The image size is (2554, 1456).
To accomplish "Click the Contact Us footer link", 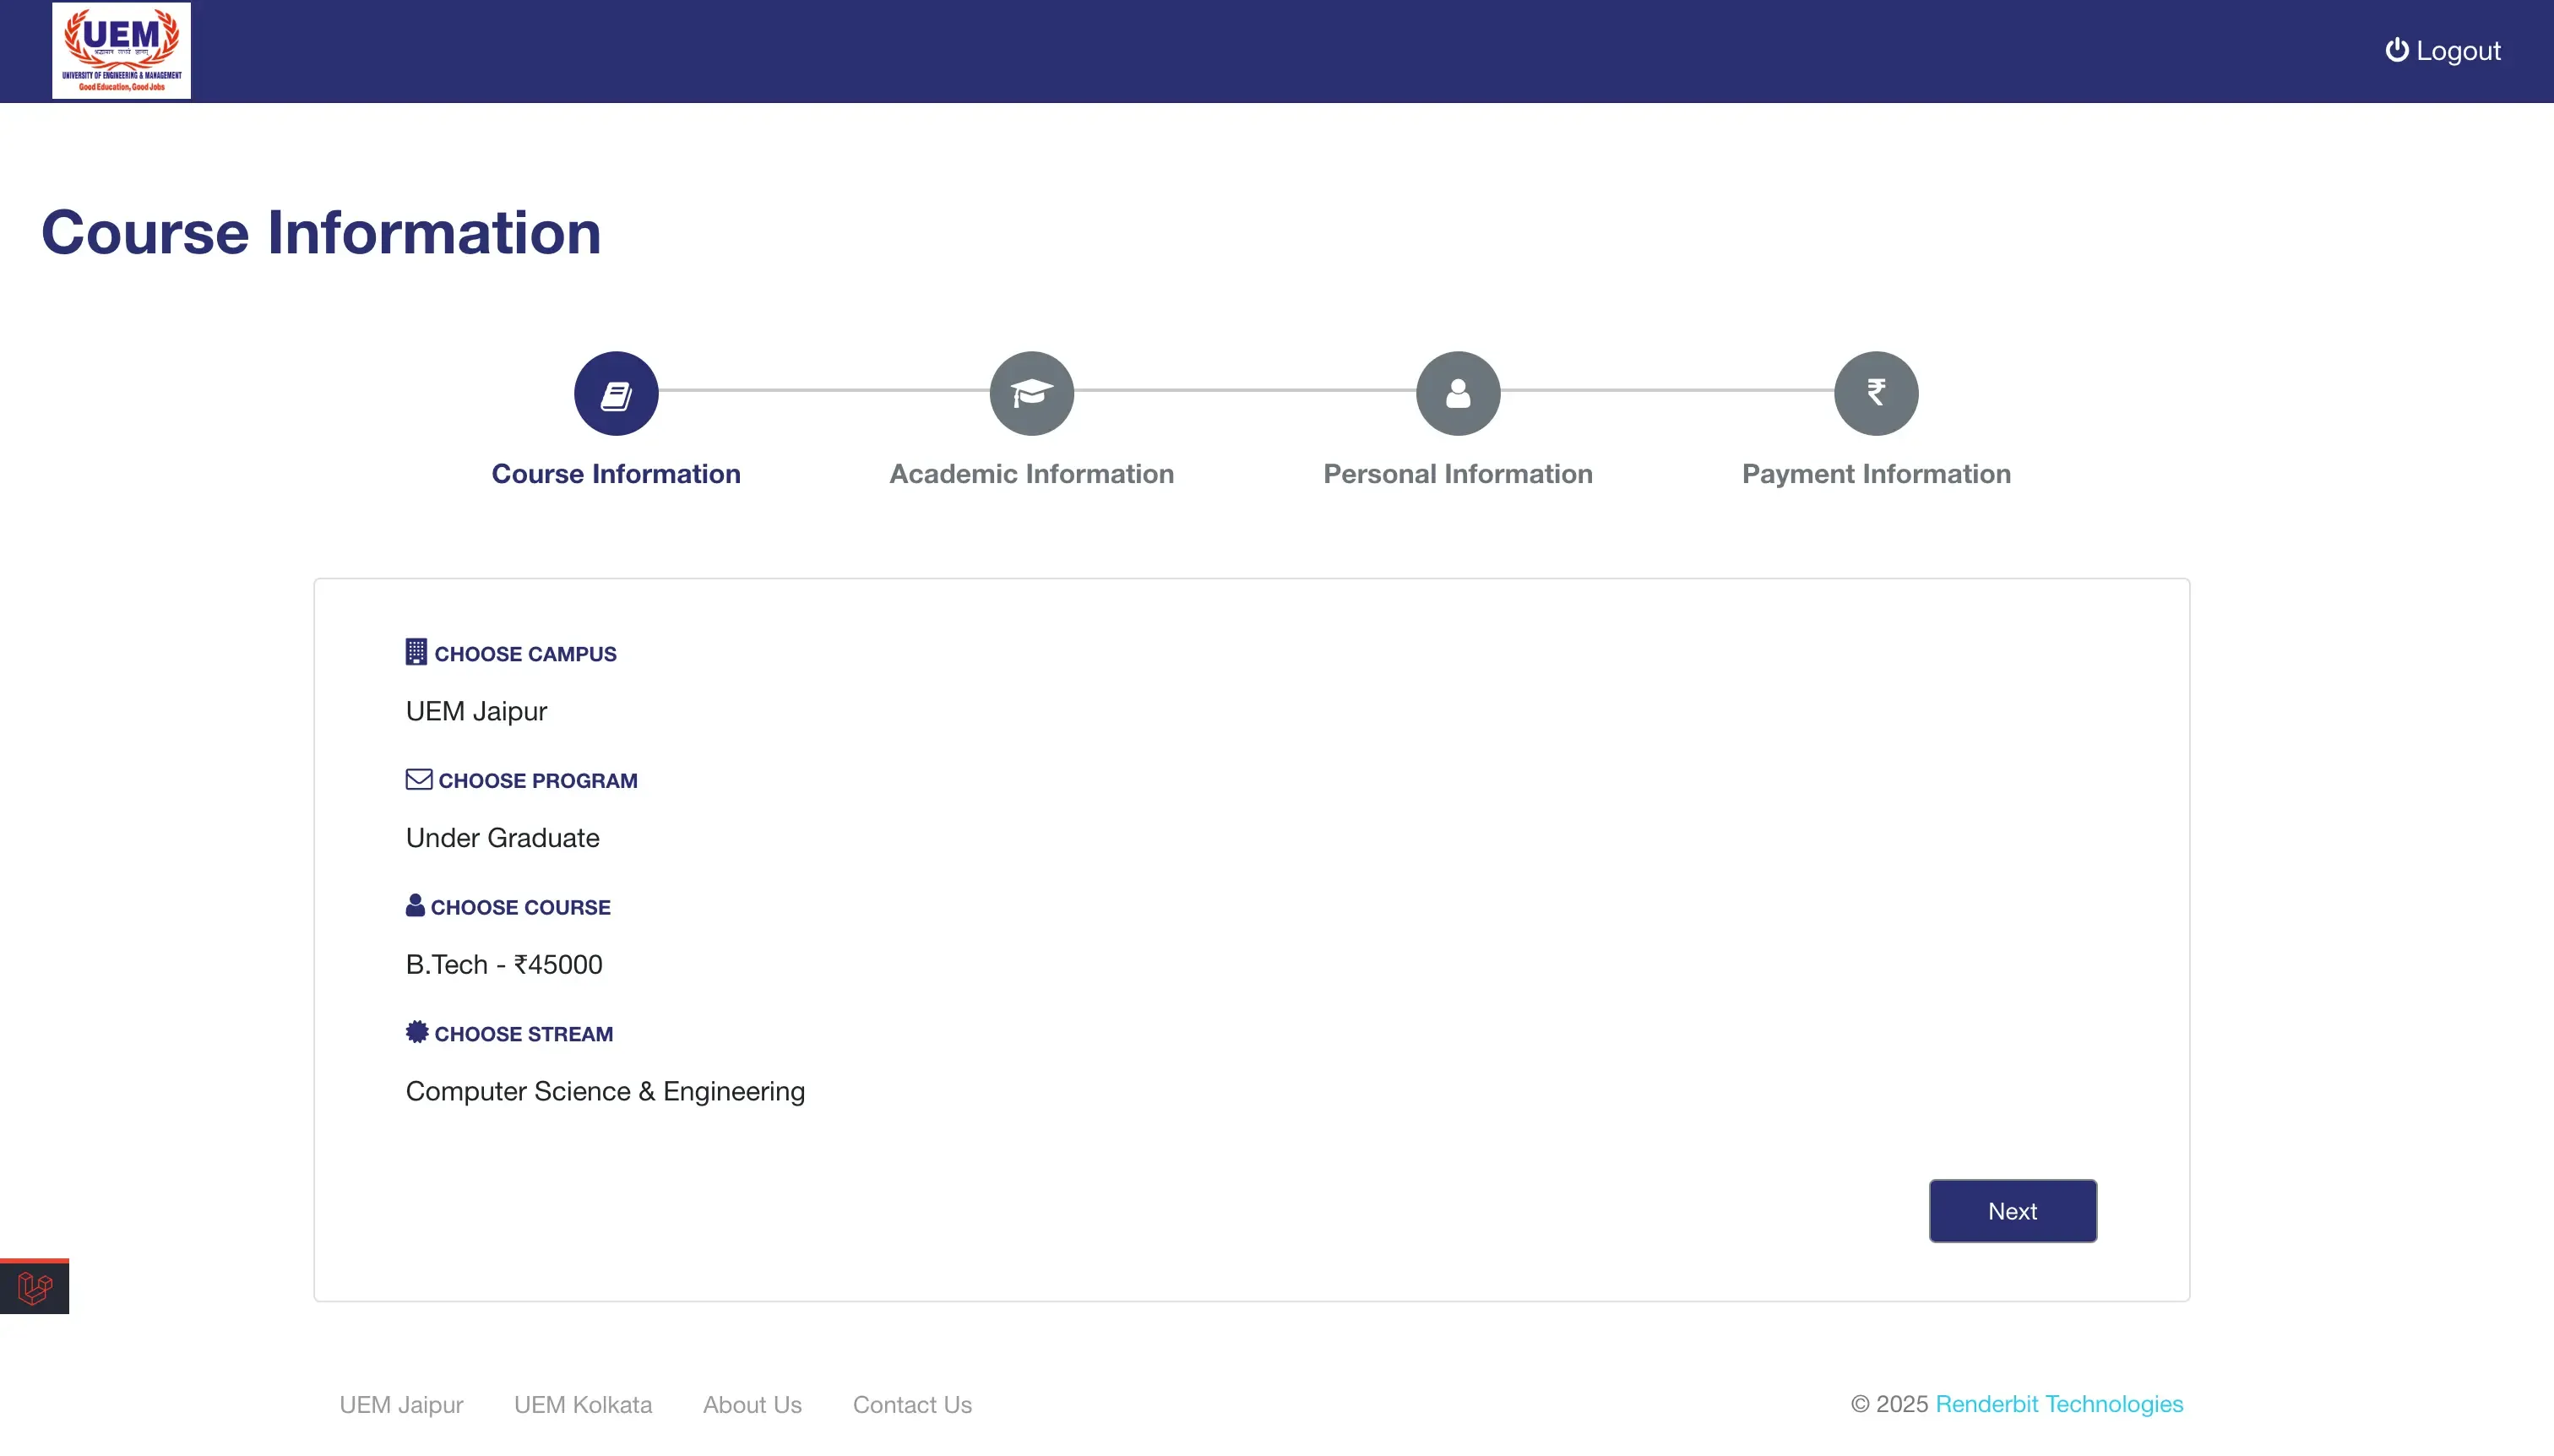I will [911, 1404].
